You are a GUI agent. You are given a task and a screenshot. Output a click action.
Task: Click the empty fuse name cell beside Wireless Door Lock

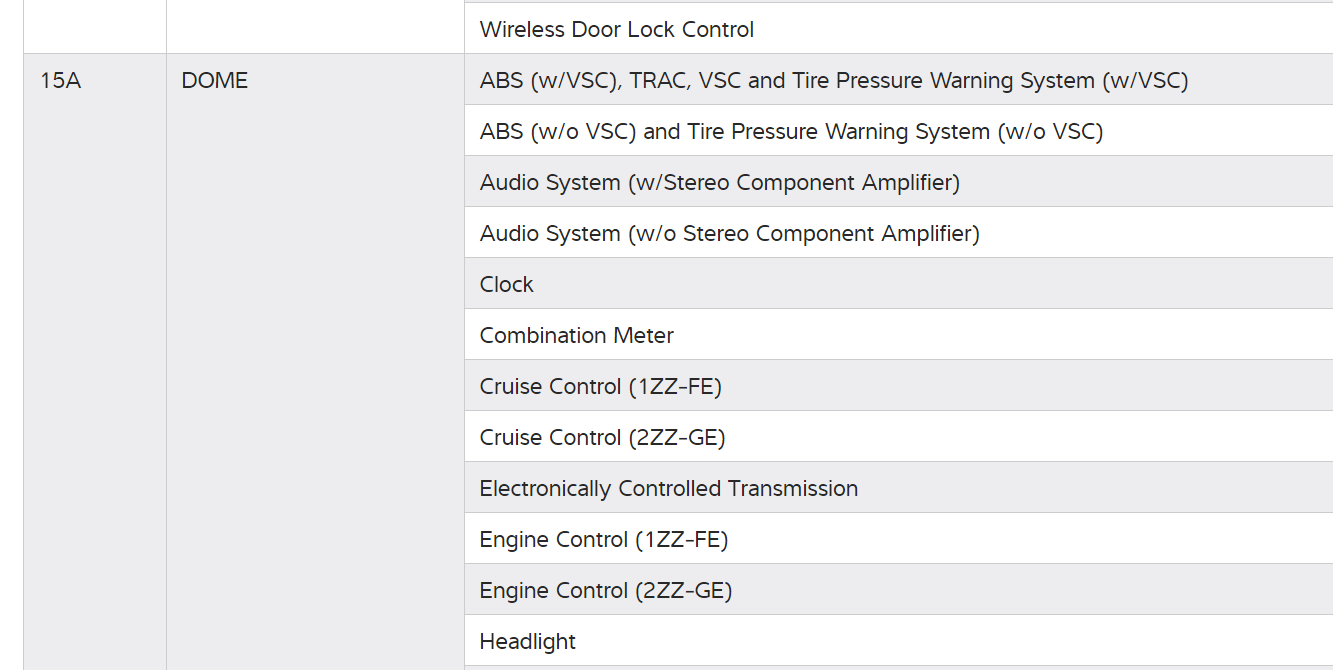pyautogui.click(x=315, y=27)
